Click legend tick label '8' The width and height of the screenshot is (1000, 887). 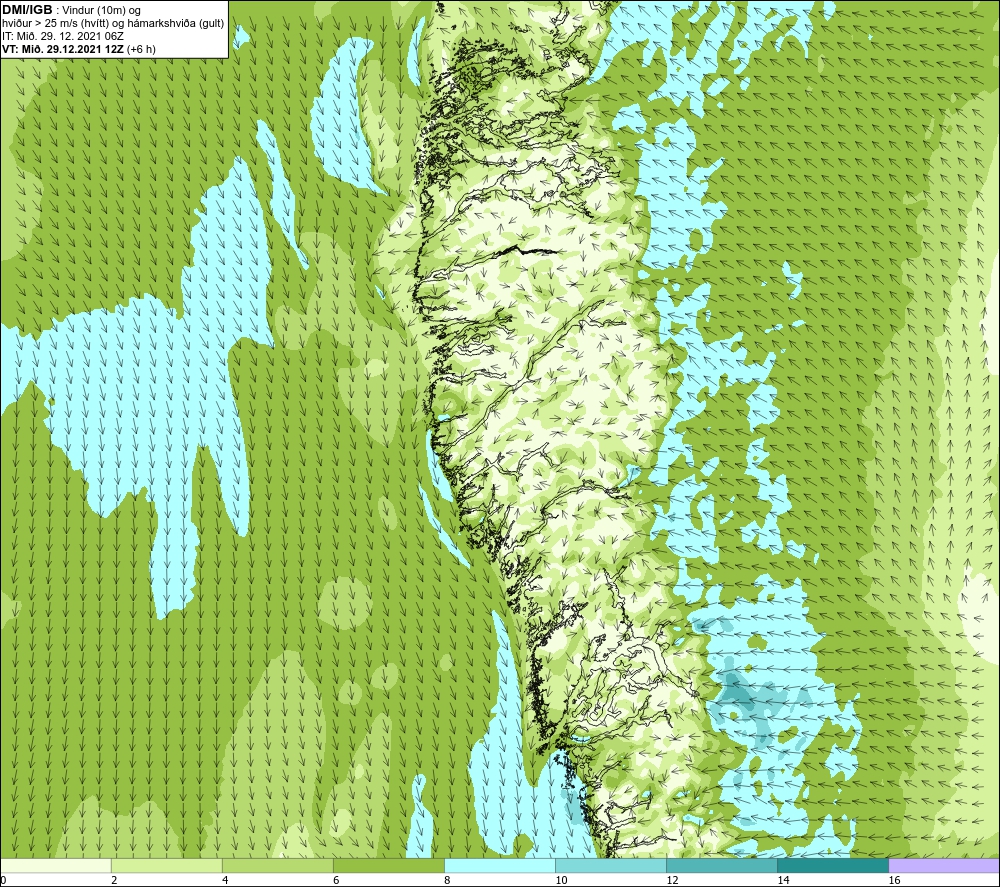click(447, 880)
